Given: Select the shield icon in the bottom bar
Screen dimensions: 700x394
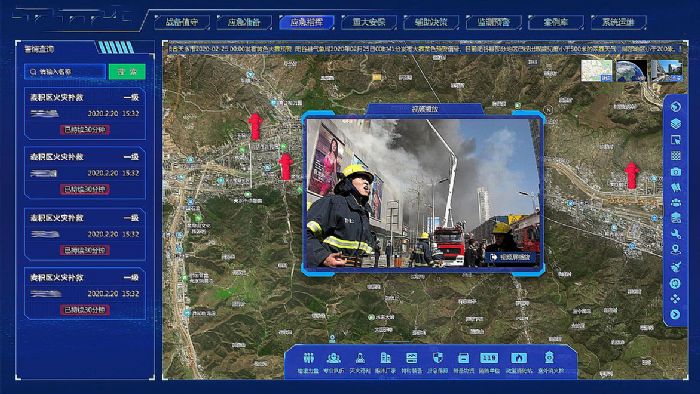Looking at the screenshot, I should coord(438,361).
